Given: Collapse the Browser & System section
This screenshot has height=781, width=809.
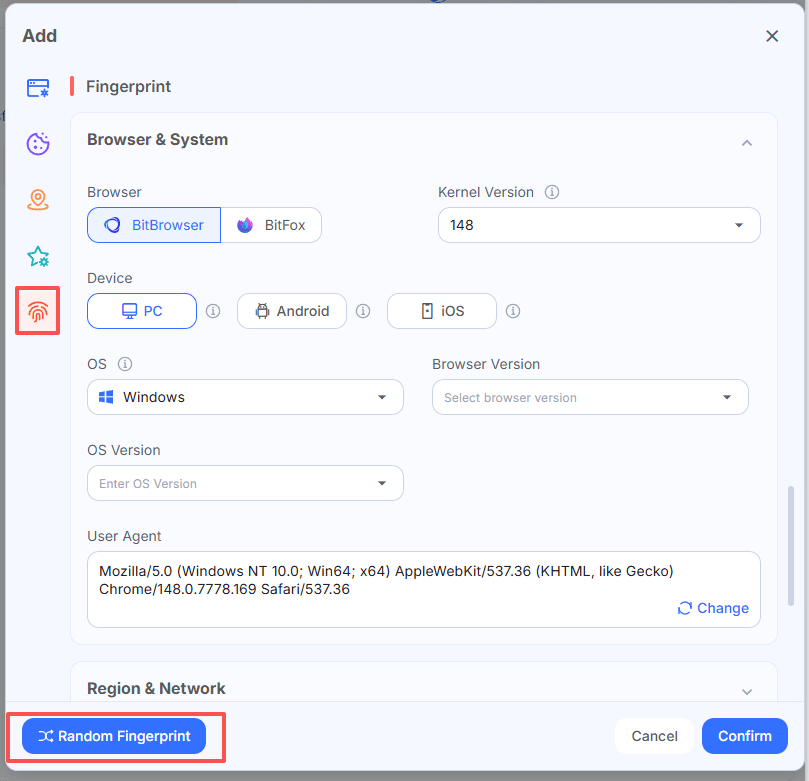Looking at the screenshot, I should 747,143.
